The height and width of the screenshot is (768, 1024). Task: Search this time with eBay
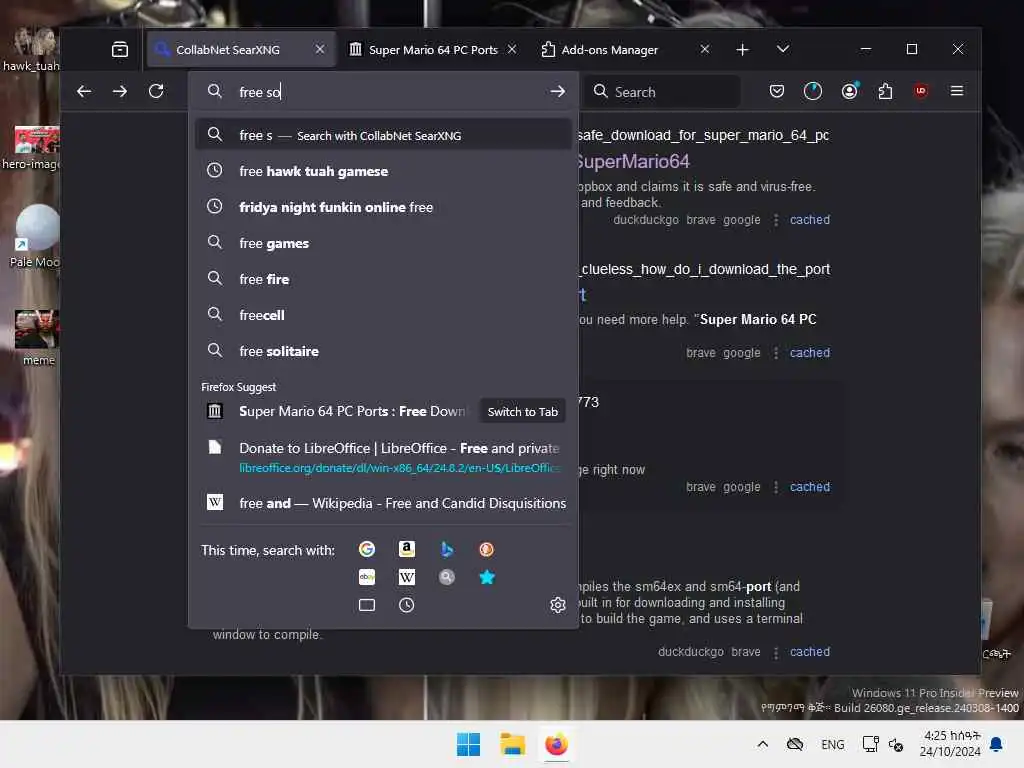pos(366,577)
